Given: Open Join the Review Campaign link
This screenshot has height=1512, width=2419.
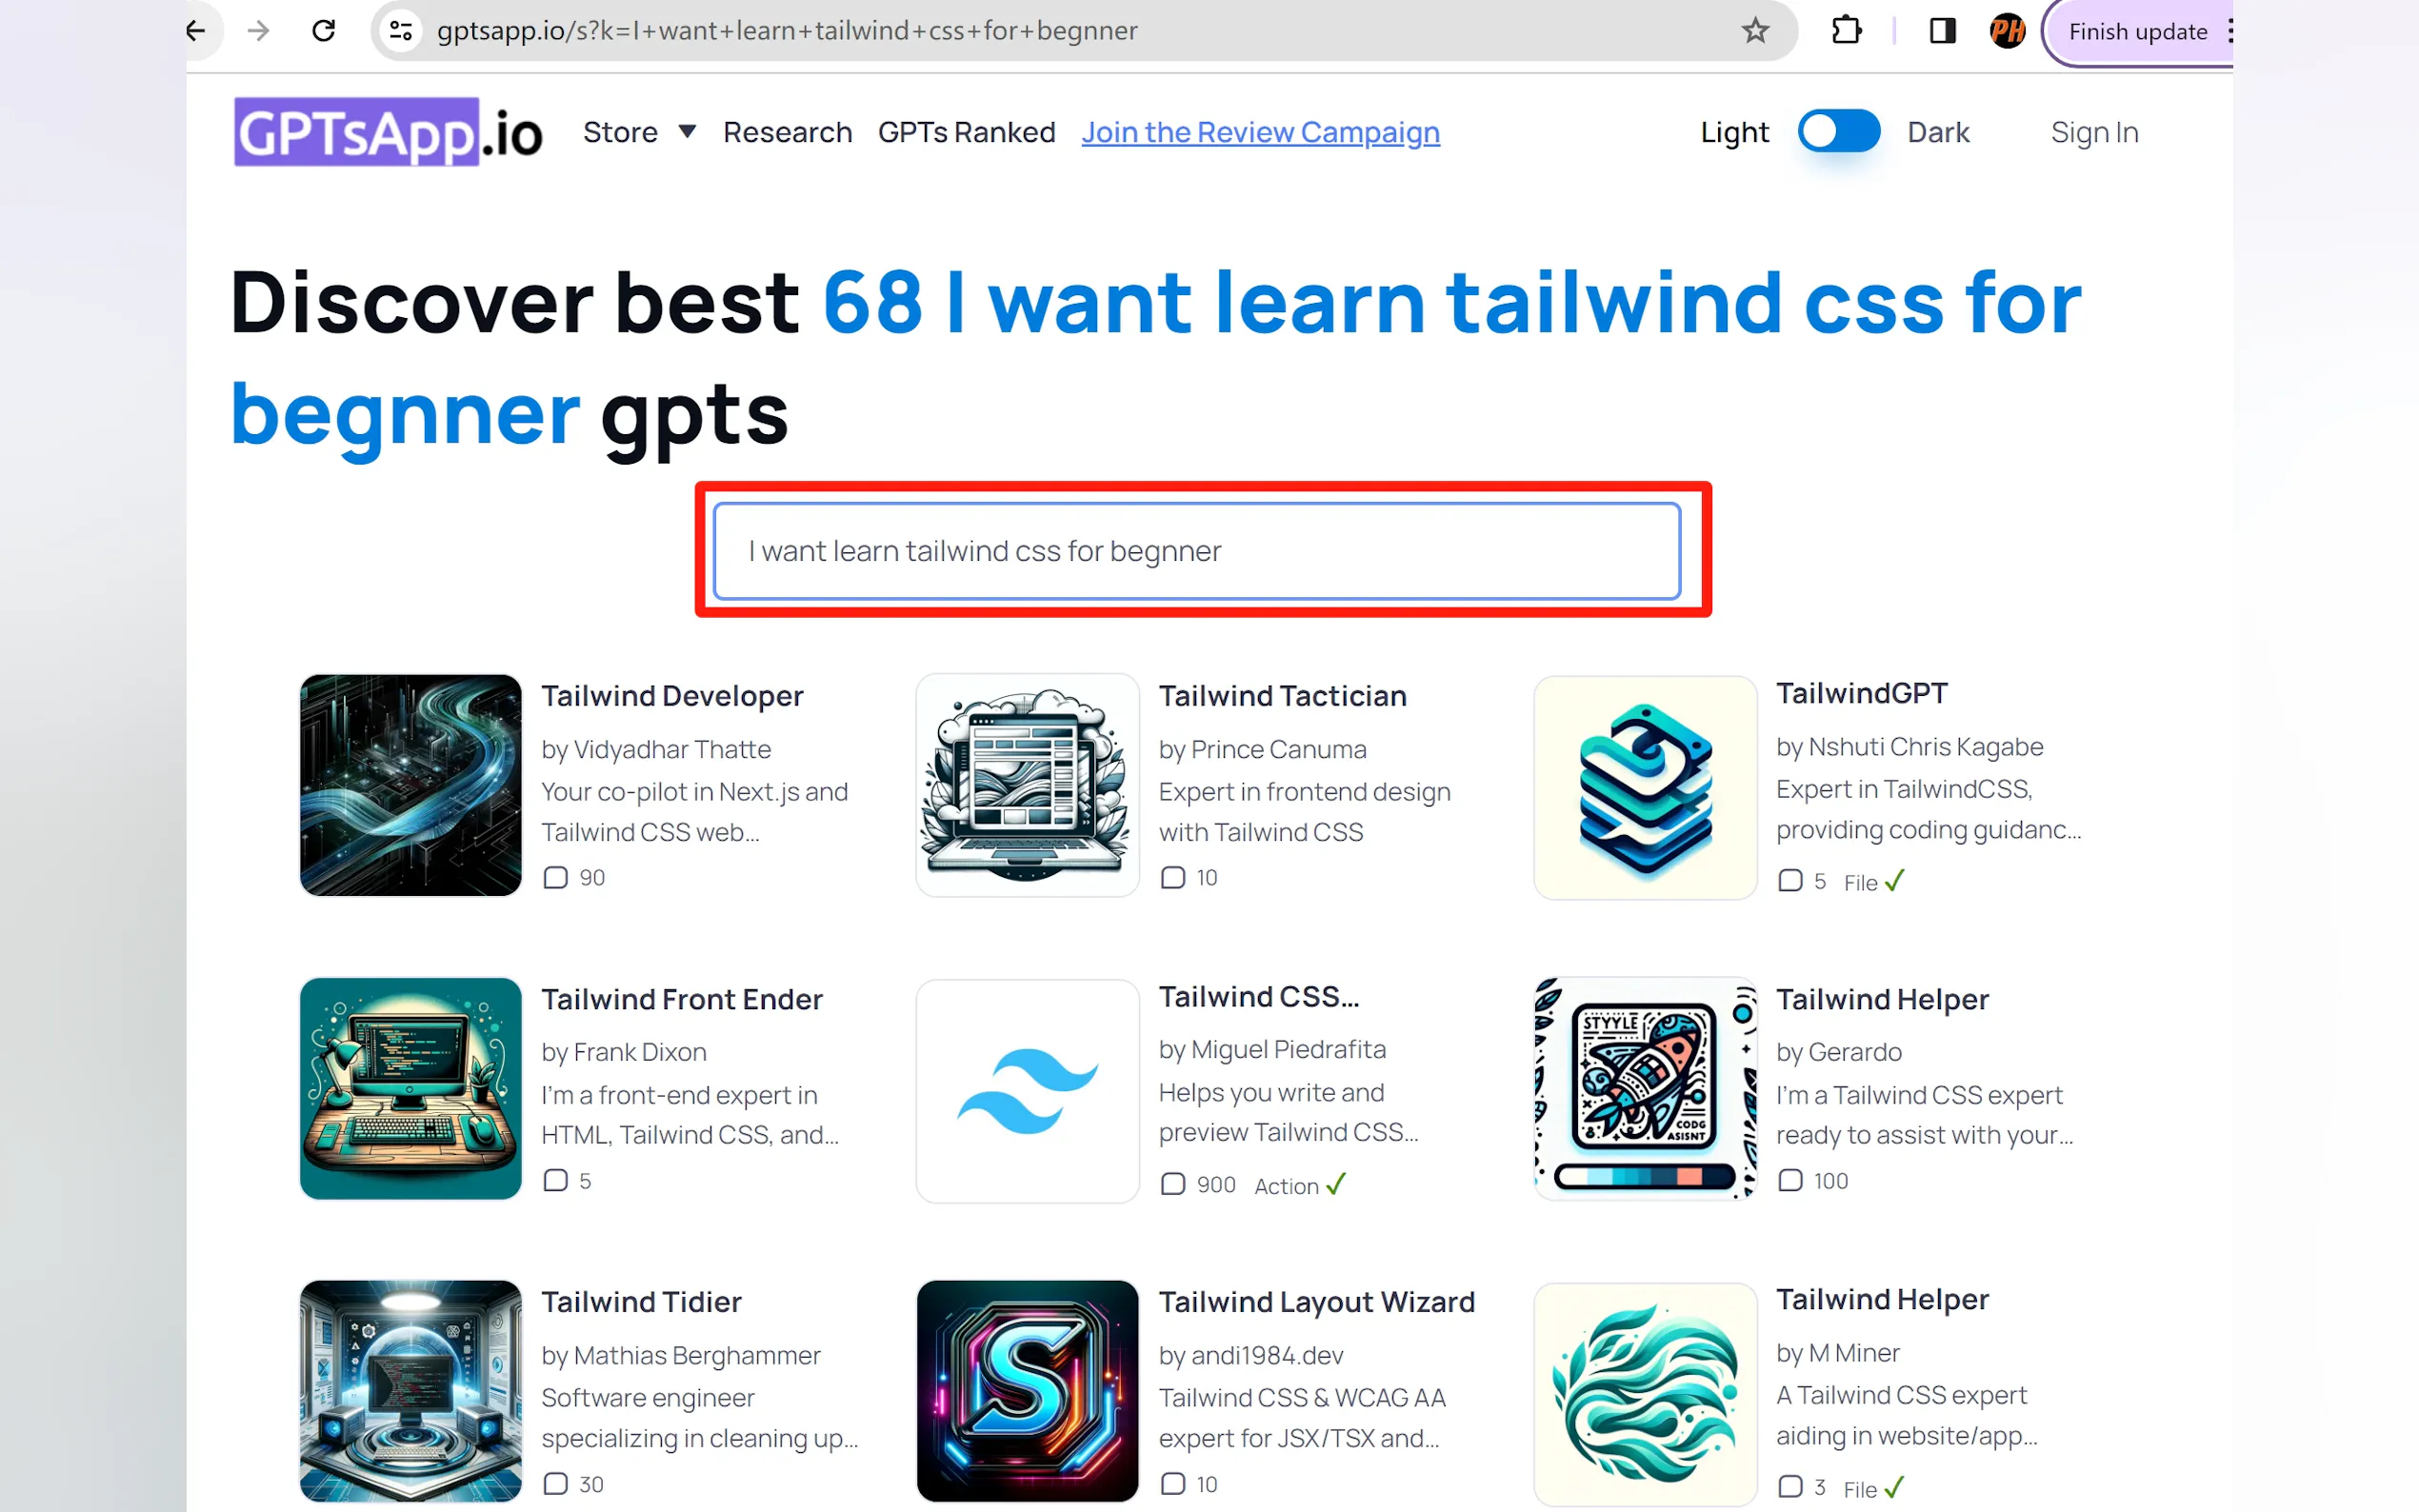Looking at the screenshot, I should coord(1260,132).
